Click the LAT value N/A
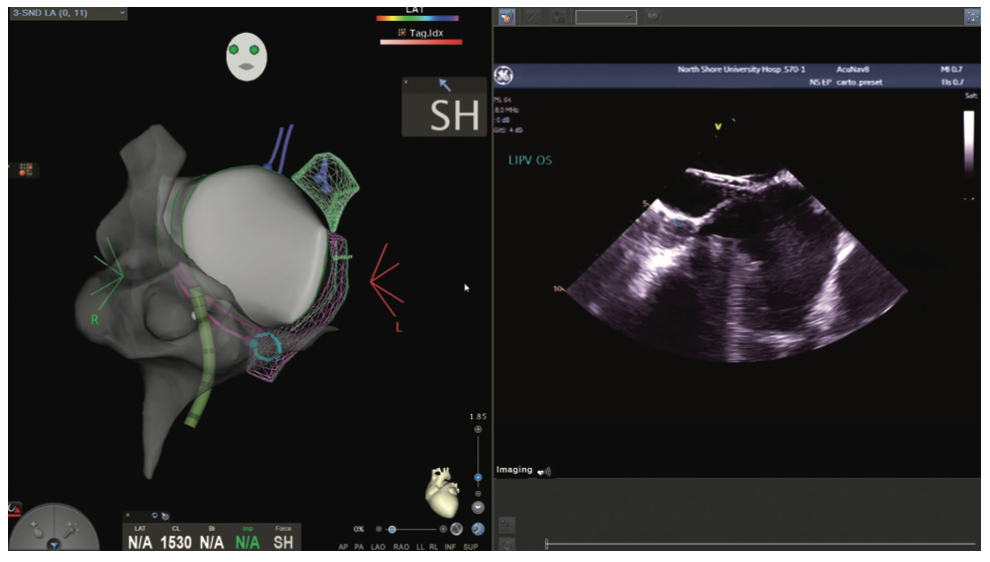This screenshot has height=562, width=990. pos(140,542)
